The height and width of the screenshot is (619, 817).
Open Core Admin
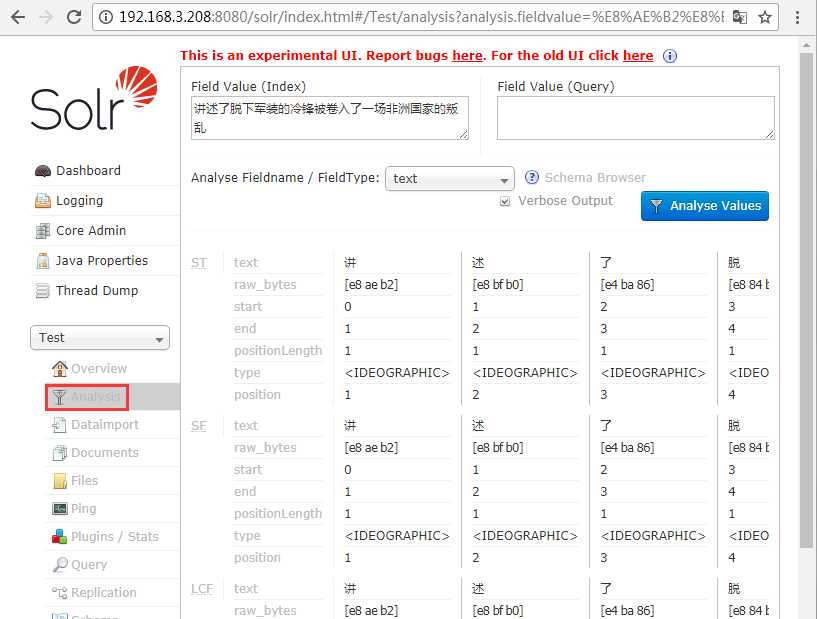click(x=91, y=230)
